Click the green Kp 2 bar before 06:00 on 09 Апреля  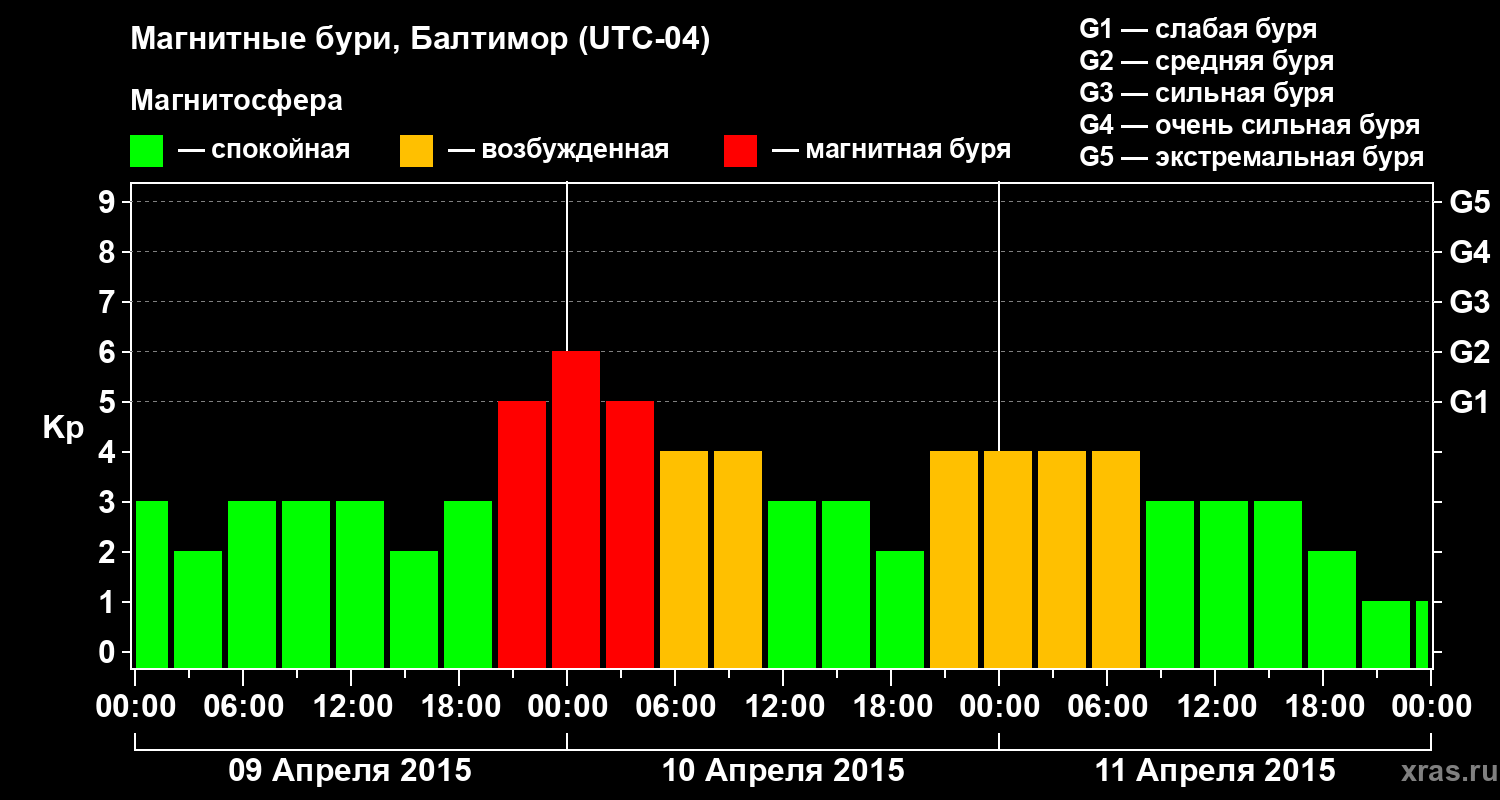[198, 610]
